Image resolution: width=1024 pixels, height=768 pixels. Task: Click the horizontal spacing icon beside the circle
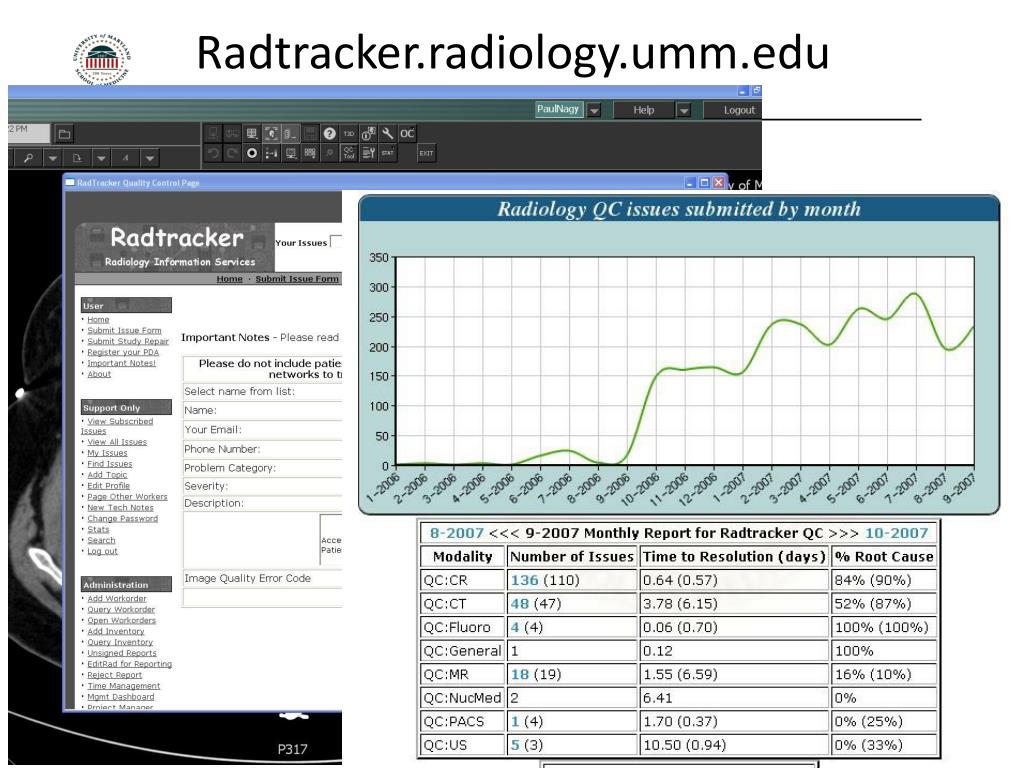[x=271, y=153]
